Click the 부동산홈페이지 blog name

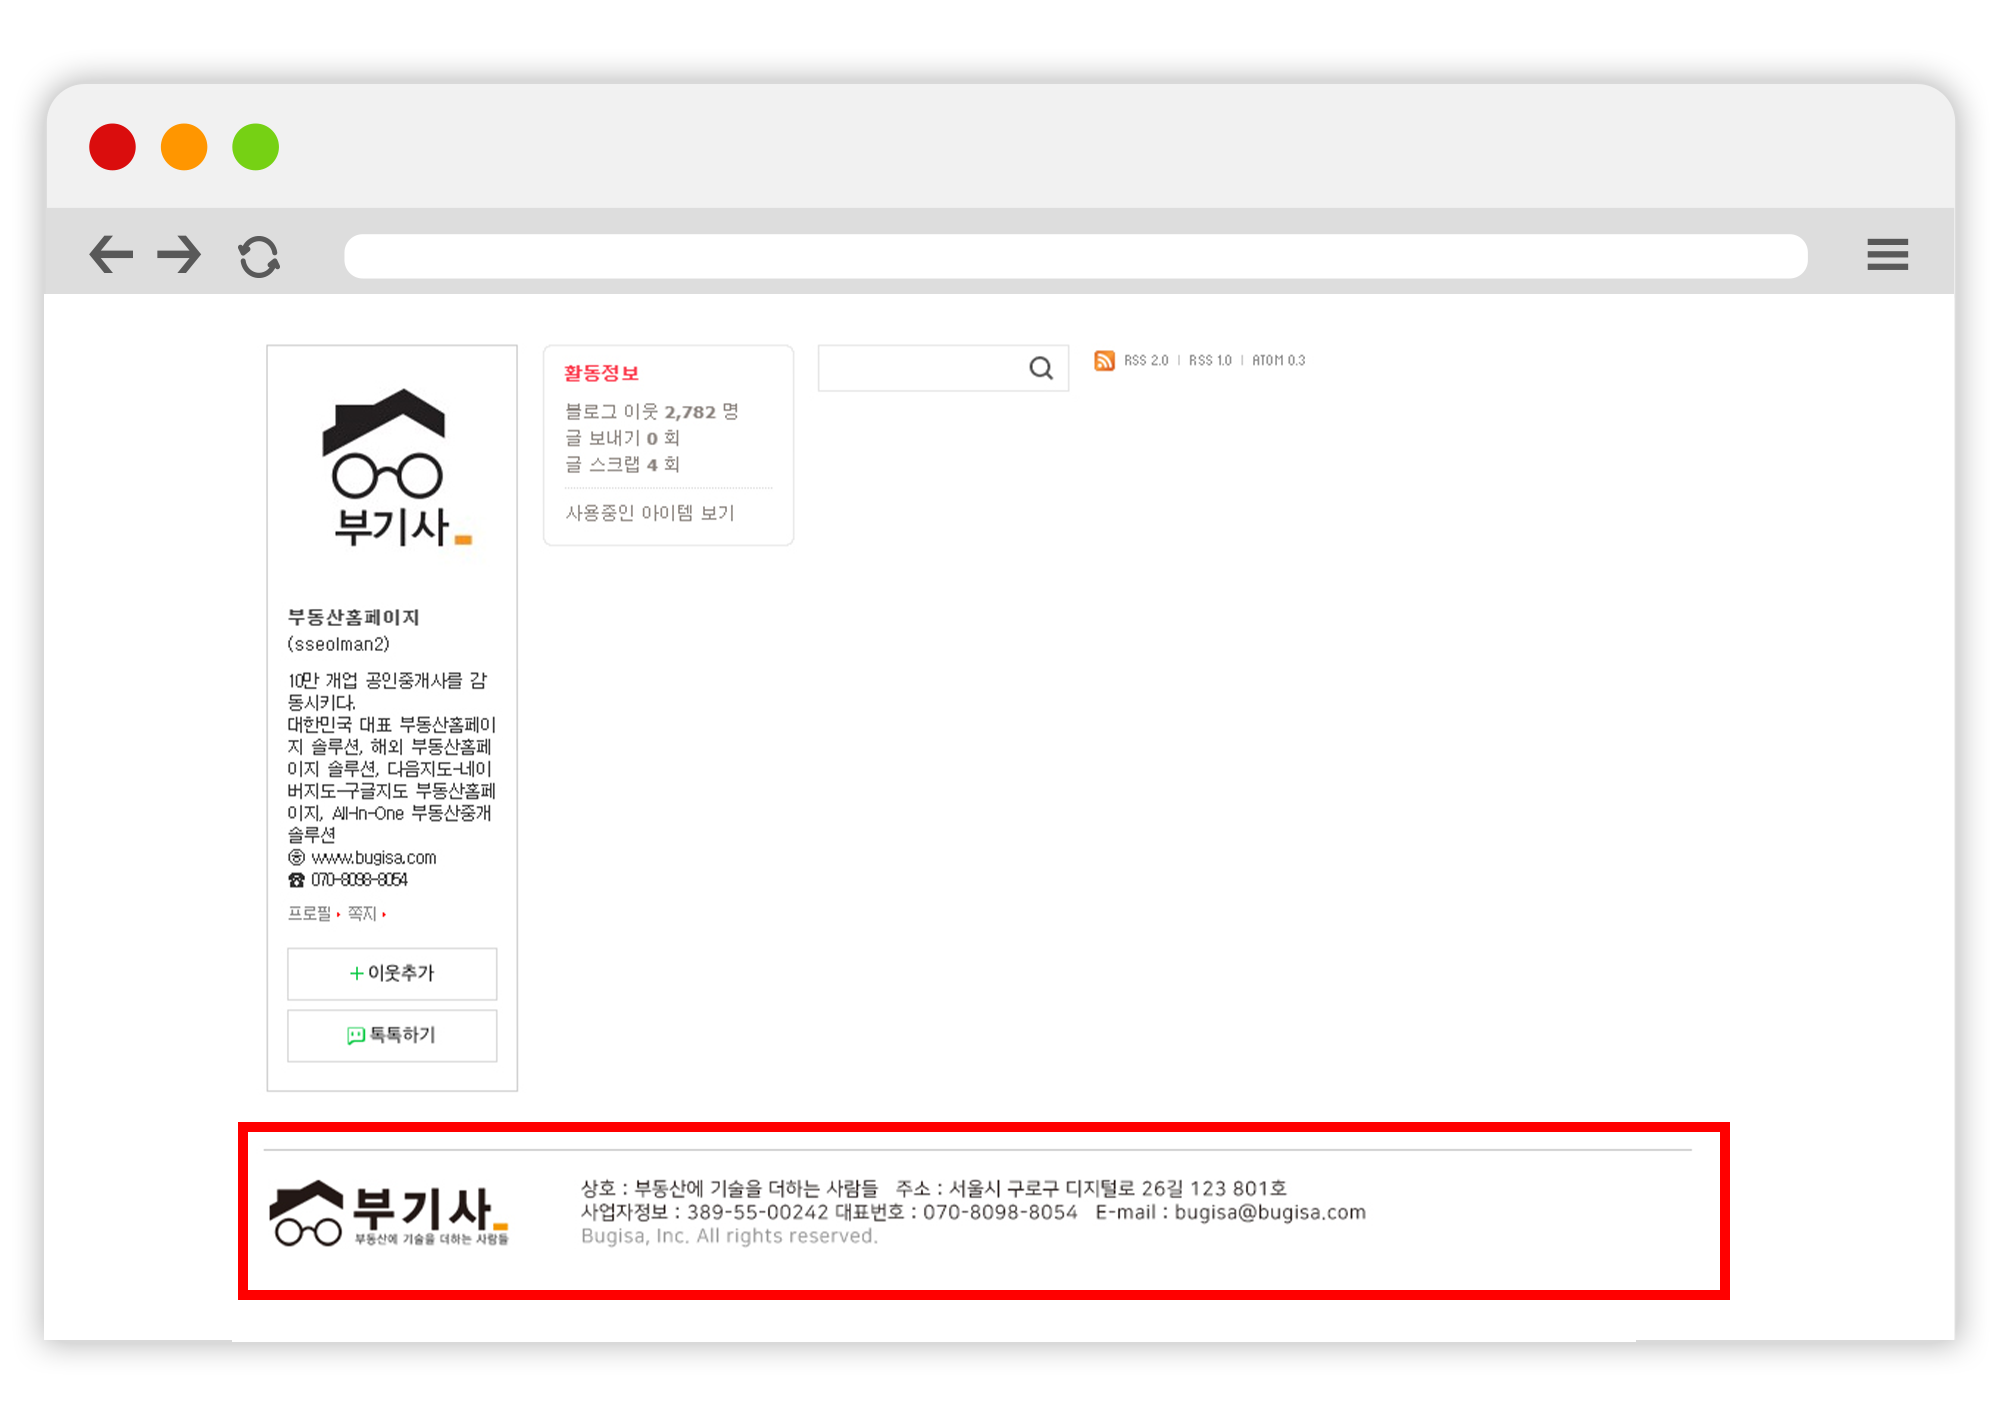click(353, 617)
